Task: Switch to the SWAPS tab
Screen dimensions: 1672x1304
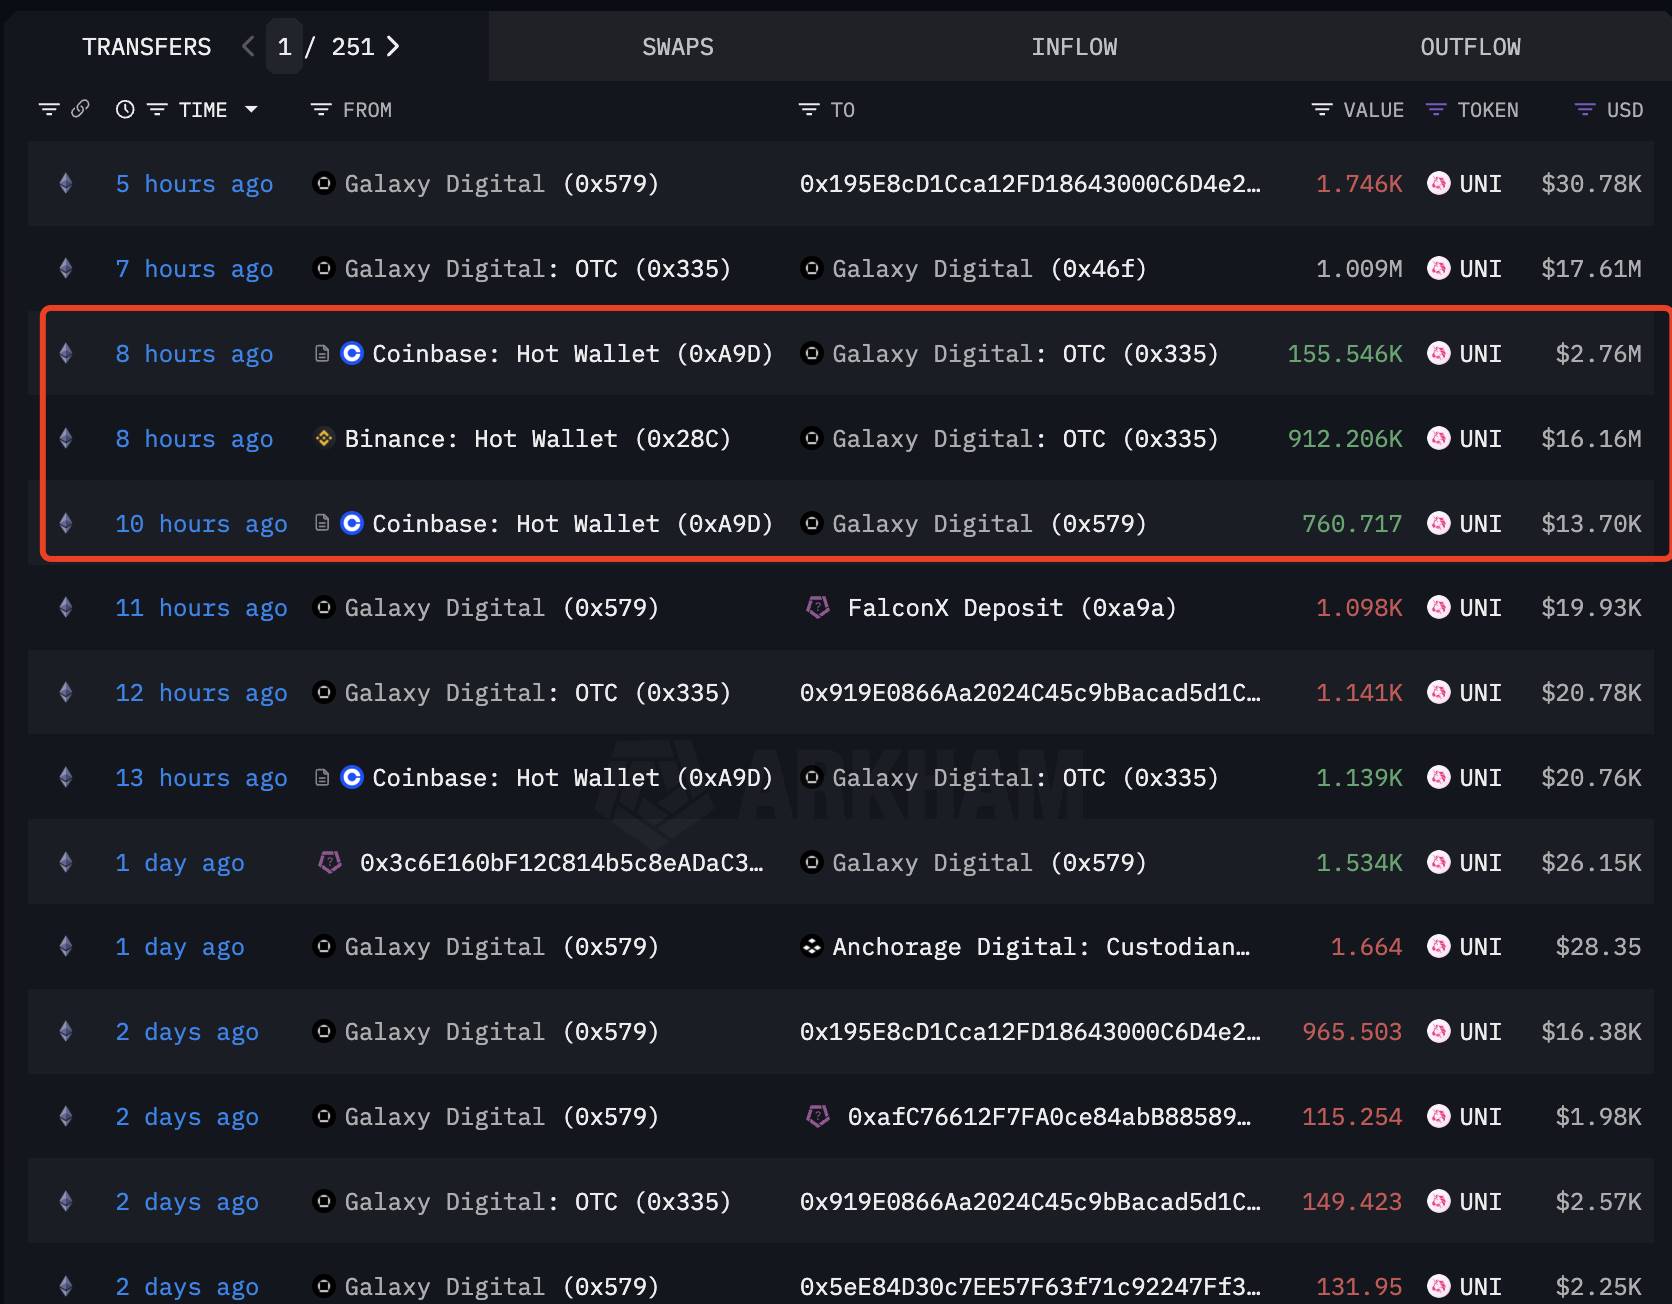Action: [678, 47]
